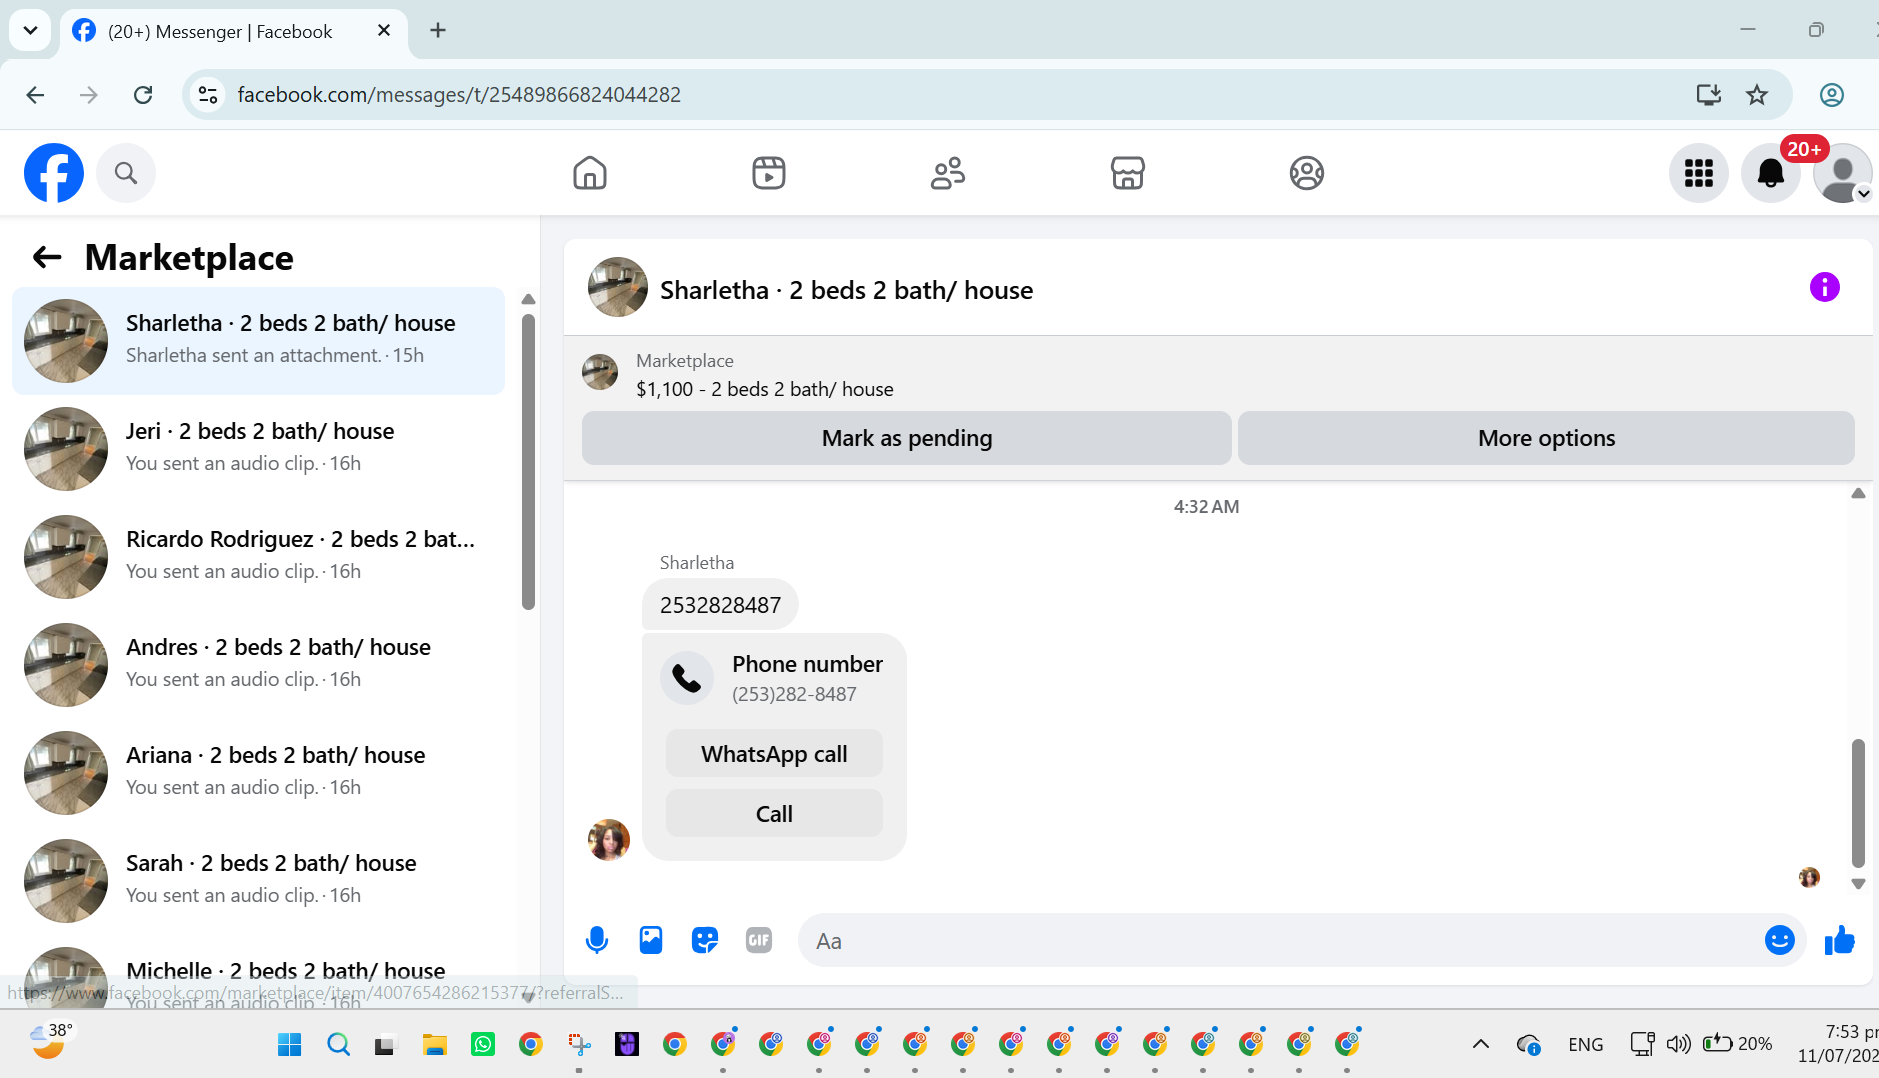The image size is (1879, 1078).
Task: Send a thumbs-up like
Action: pyautogui.click(x=1840, y=940)
